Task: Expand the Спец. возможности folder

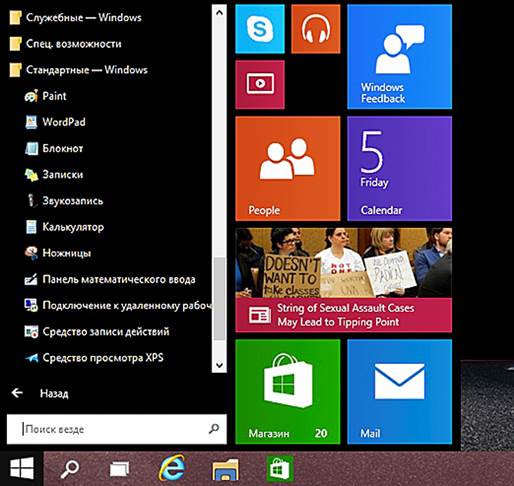Action: click(x=65, y=44)
